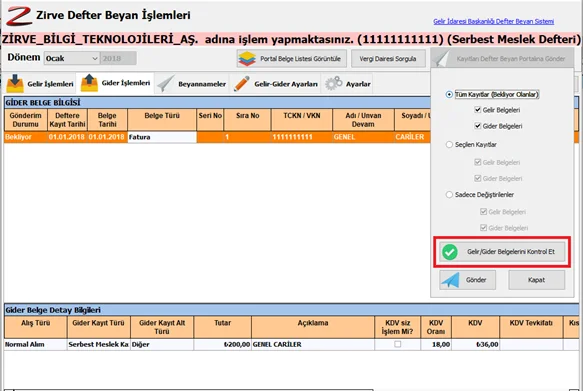Viewport: 583px width, 391px height.
Task: Toggle Gelir Belgeleri under Seçilen Kayıtlar
Action: click(478, 162)
